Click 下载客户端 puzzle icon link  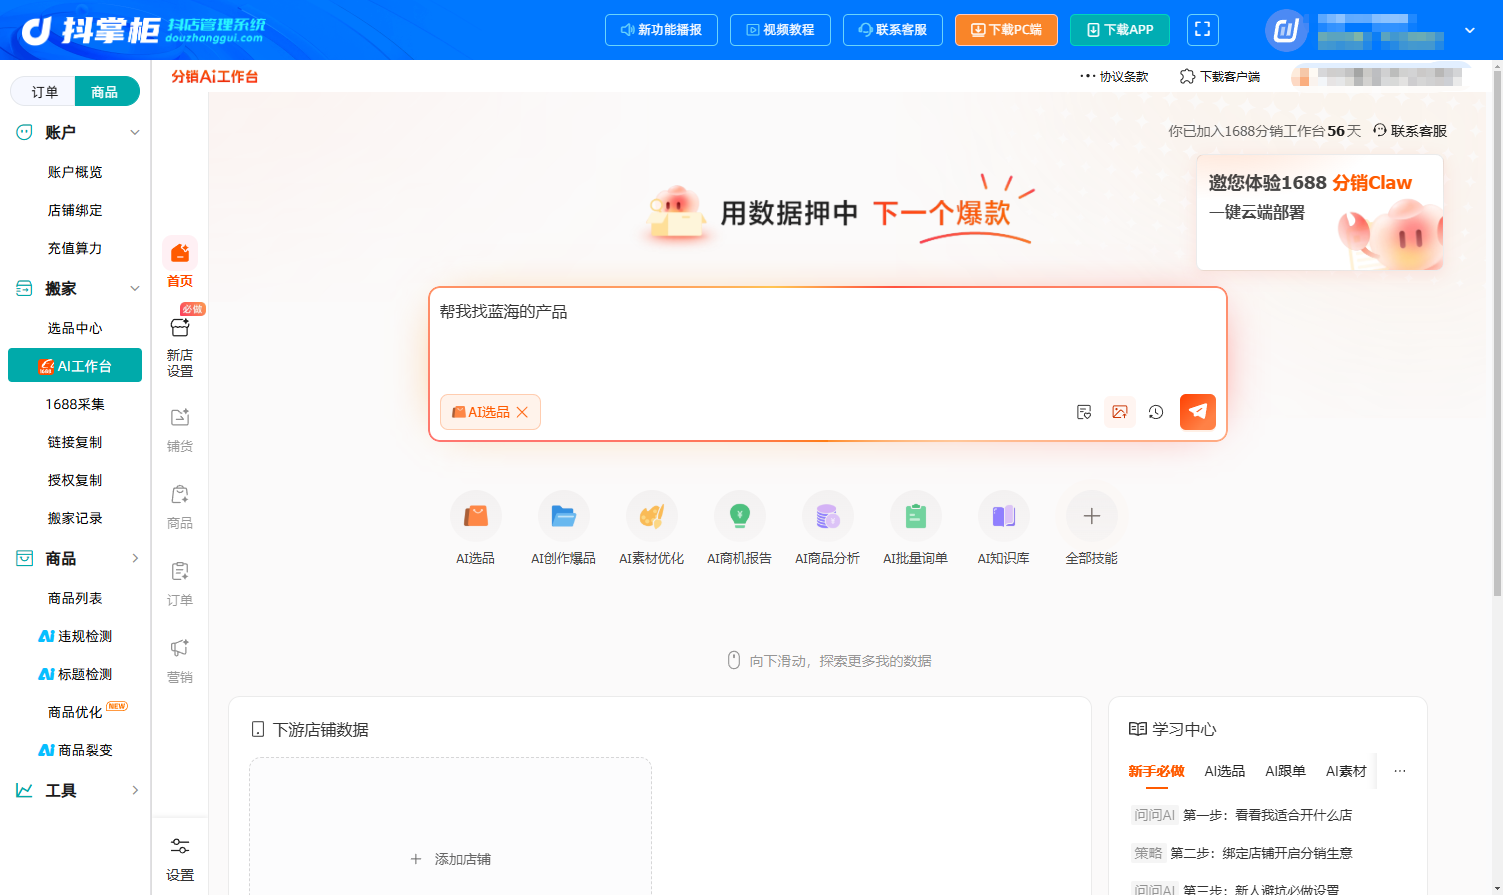click(1220, 76)
